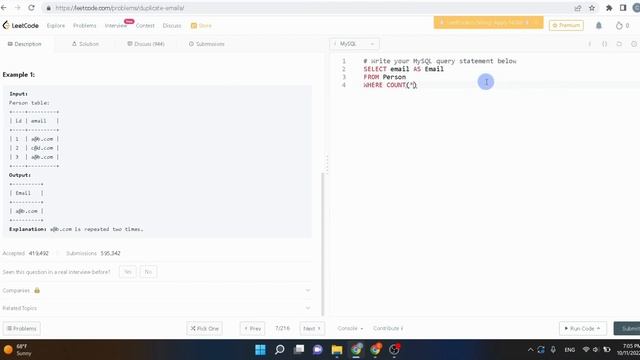Switch to the Solution tab
This screenshot has width=640, height=360.
pyautogui.click(x=85, y=44)
